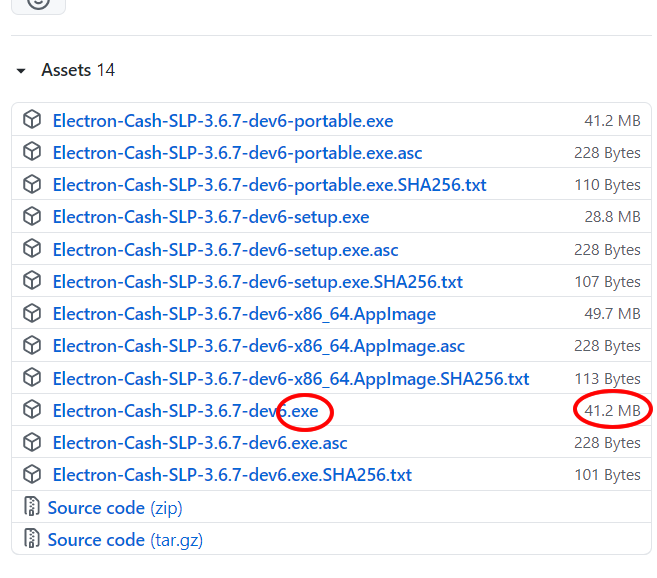
Task: Download Electron-Cash-SLP-3.6.7-dev6.exe file
Action: pyautogui.click(x=186, y=411)
